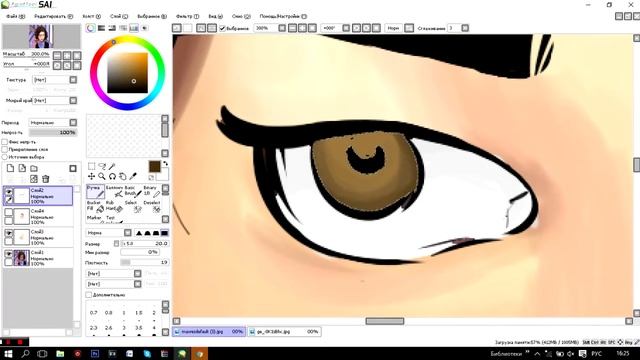This screenshot has width=640, height=360.
Task: Toggle visibility of the topmost selected layer
Action: click(9, 191)
